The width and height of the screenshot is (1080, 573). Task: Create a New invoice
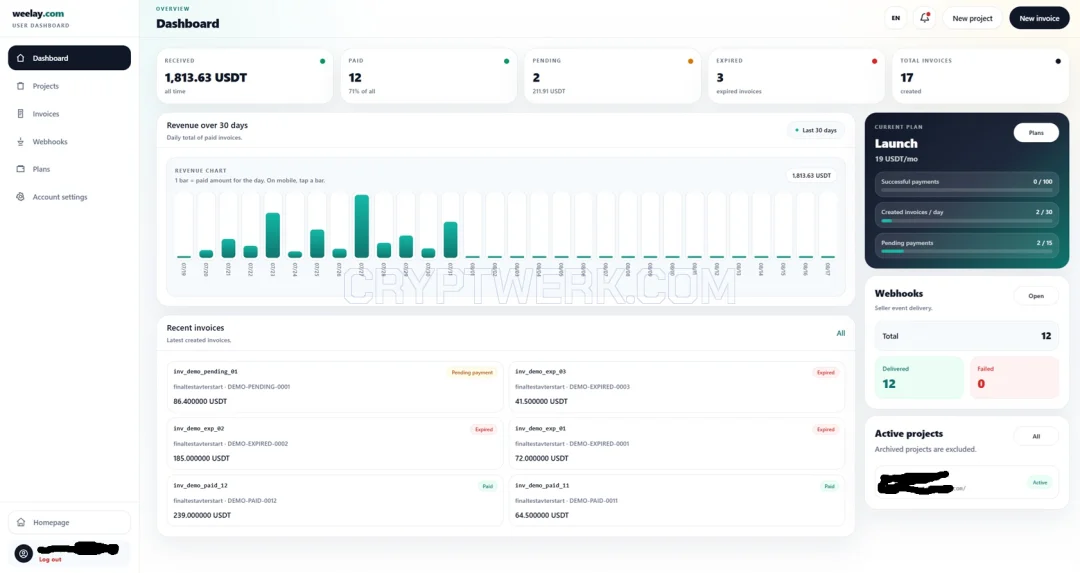1039,18
